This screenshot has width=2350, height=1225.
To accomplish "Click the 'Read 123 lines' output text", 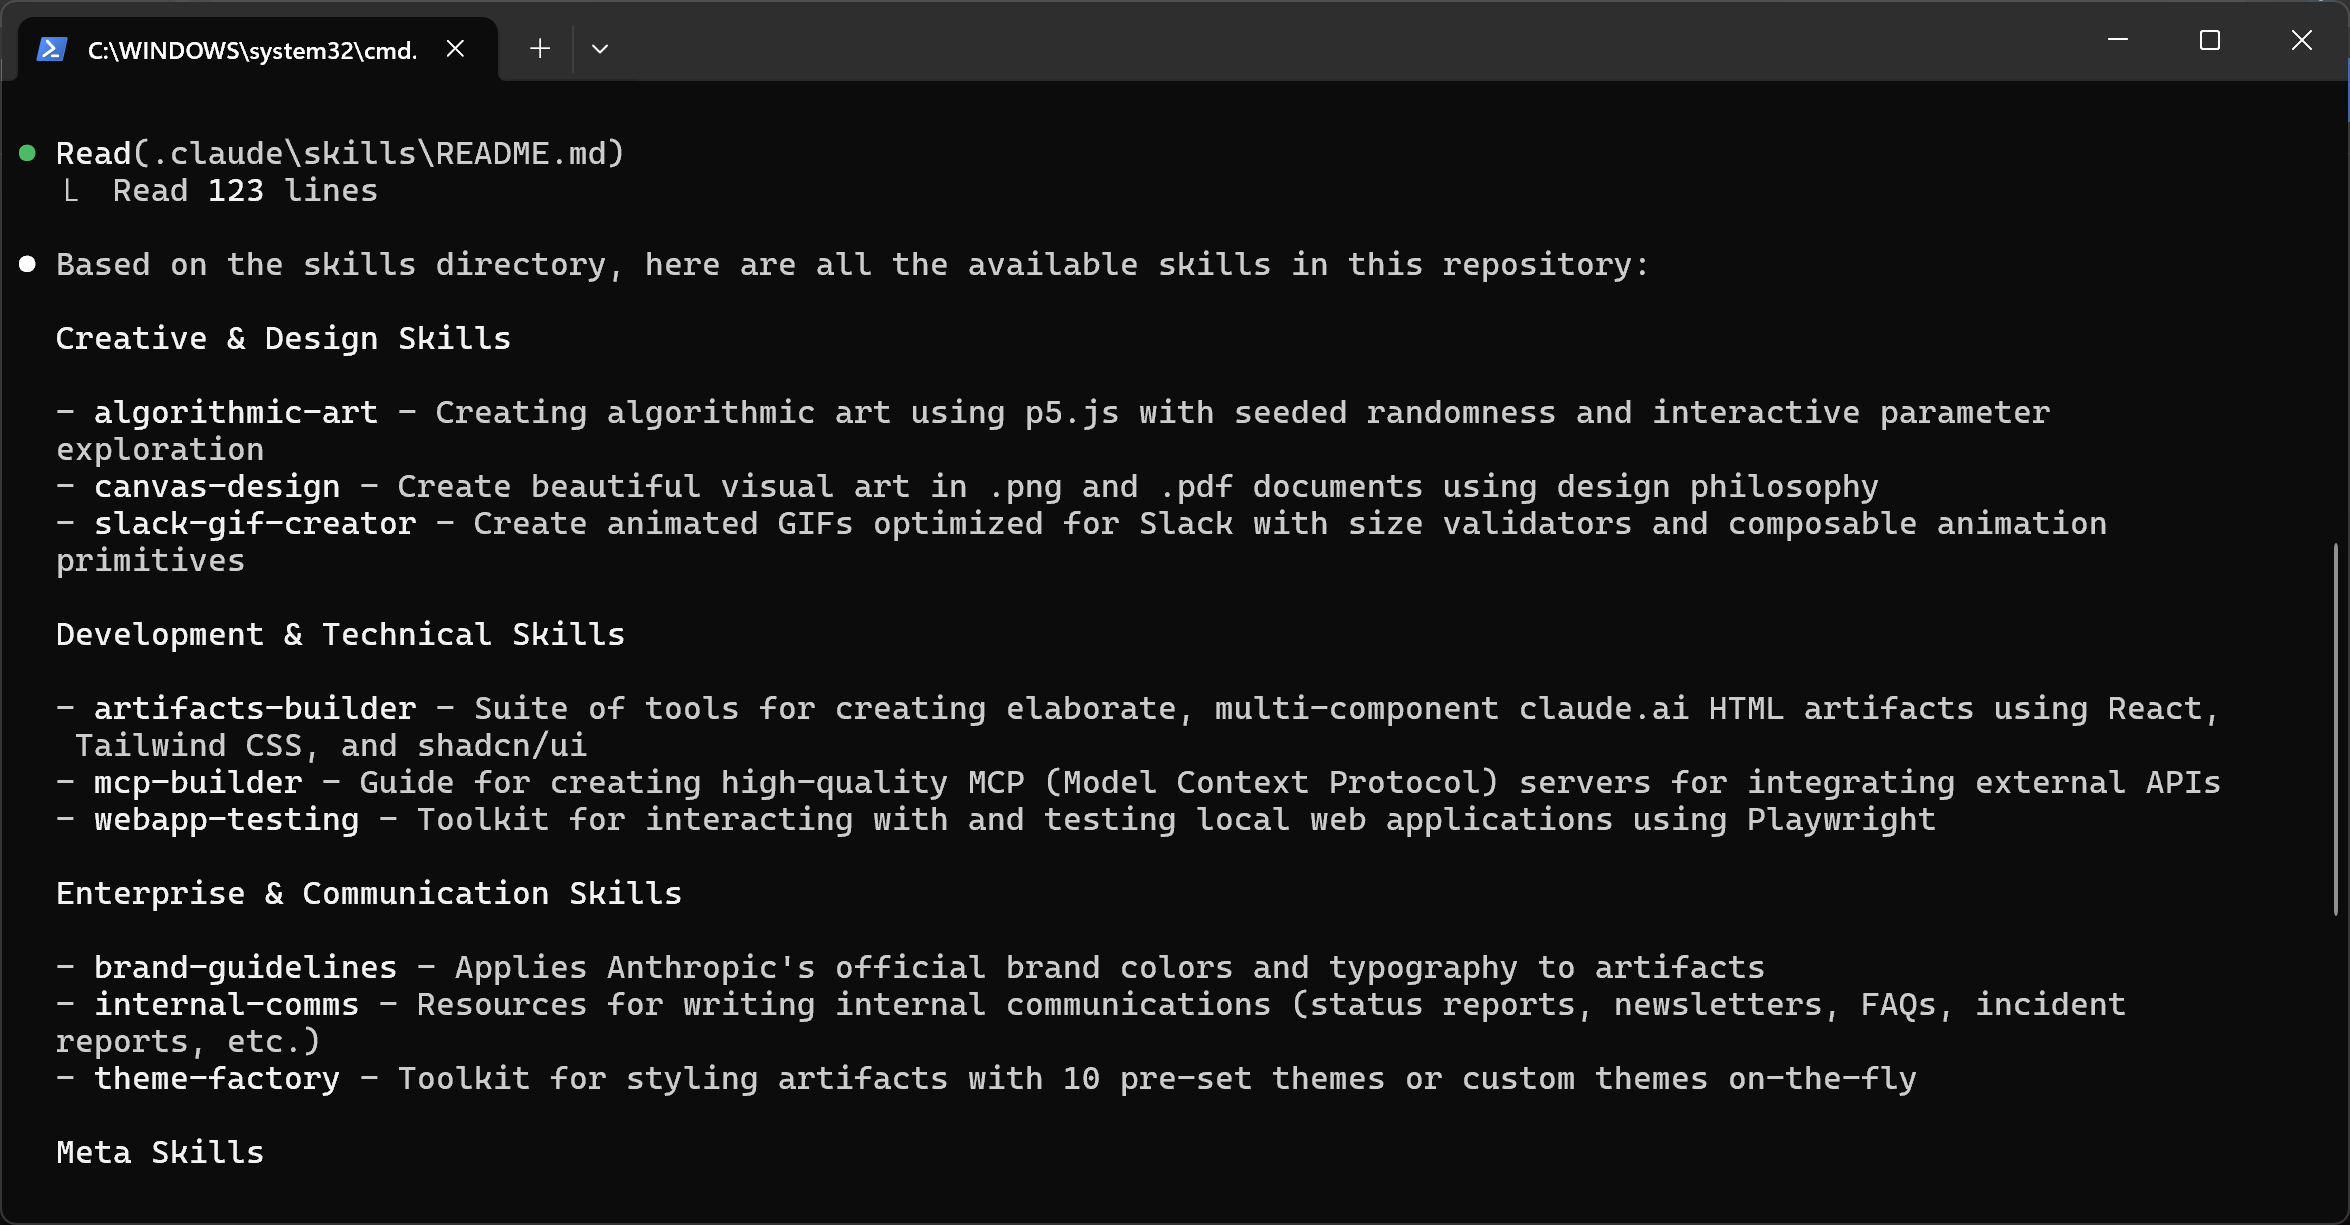I will click(245, 191).
